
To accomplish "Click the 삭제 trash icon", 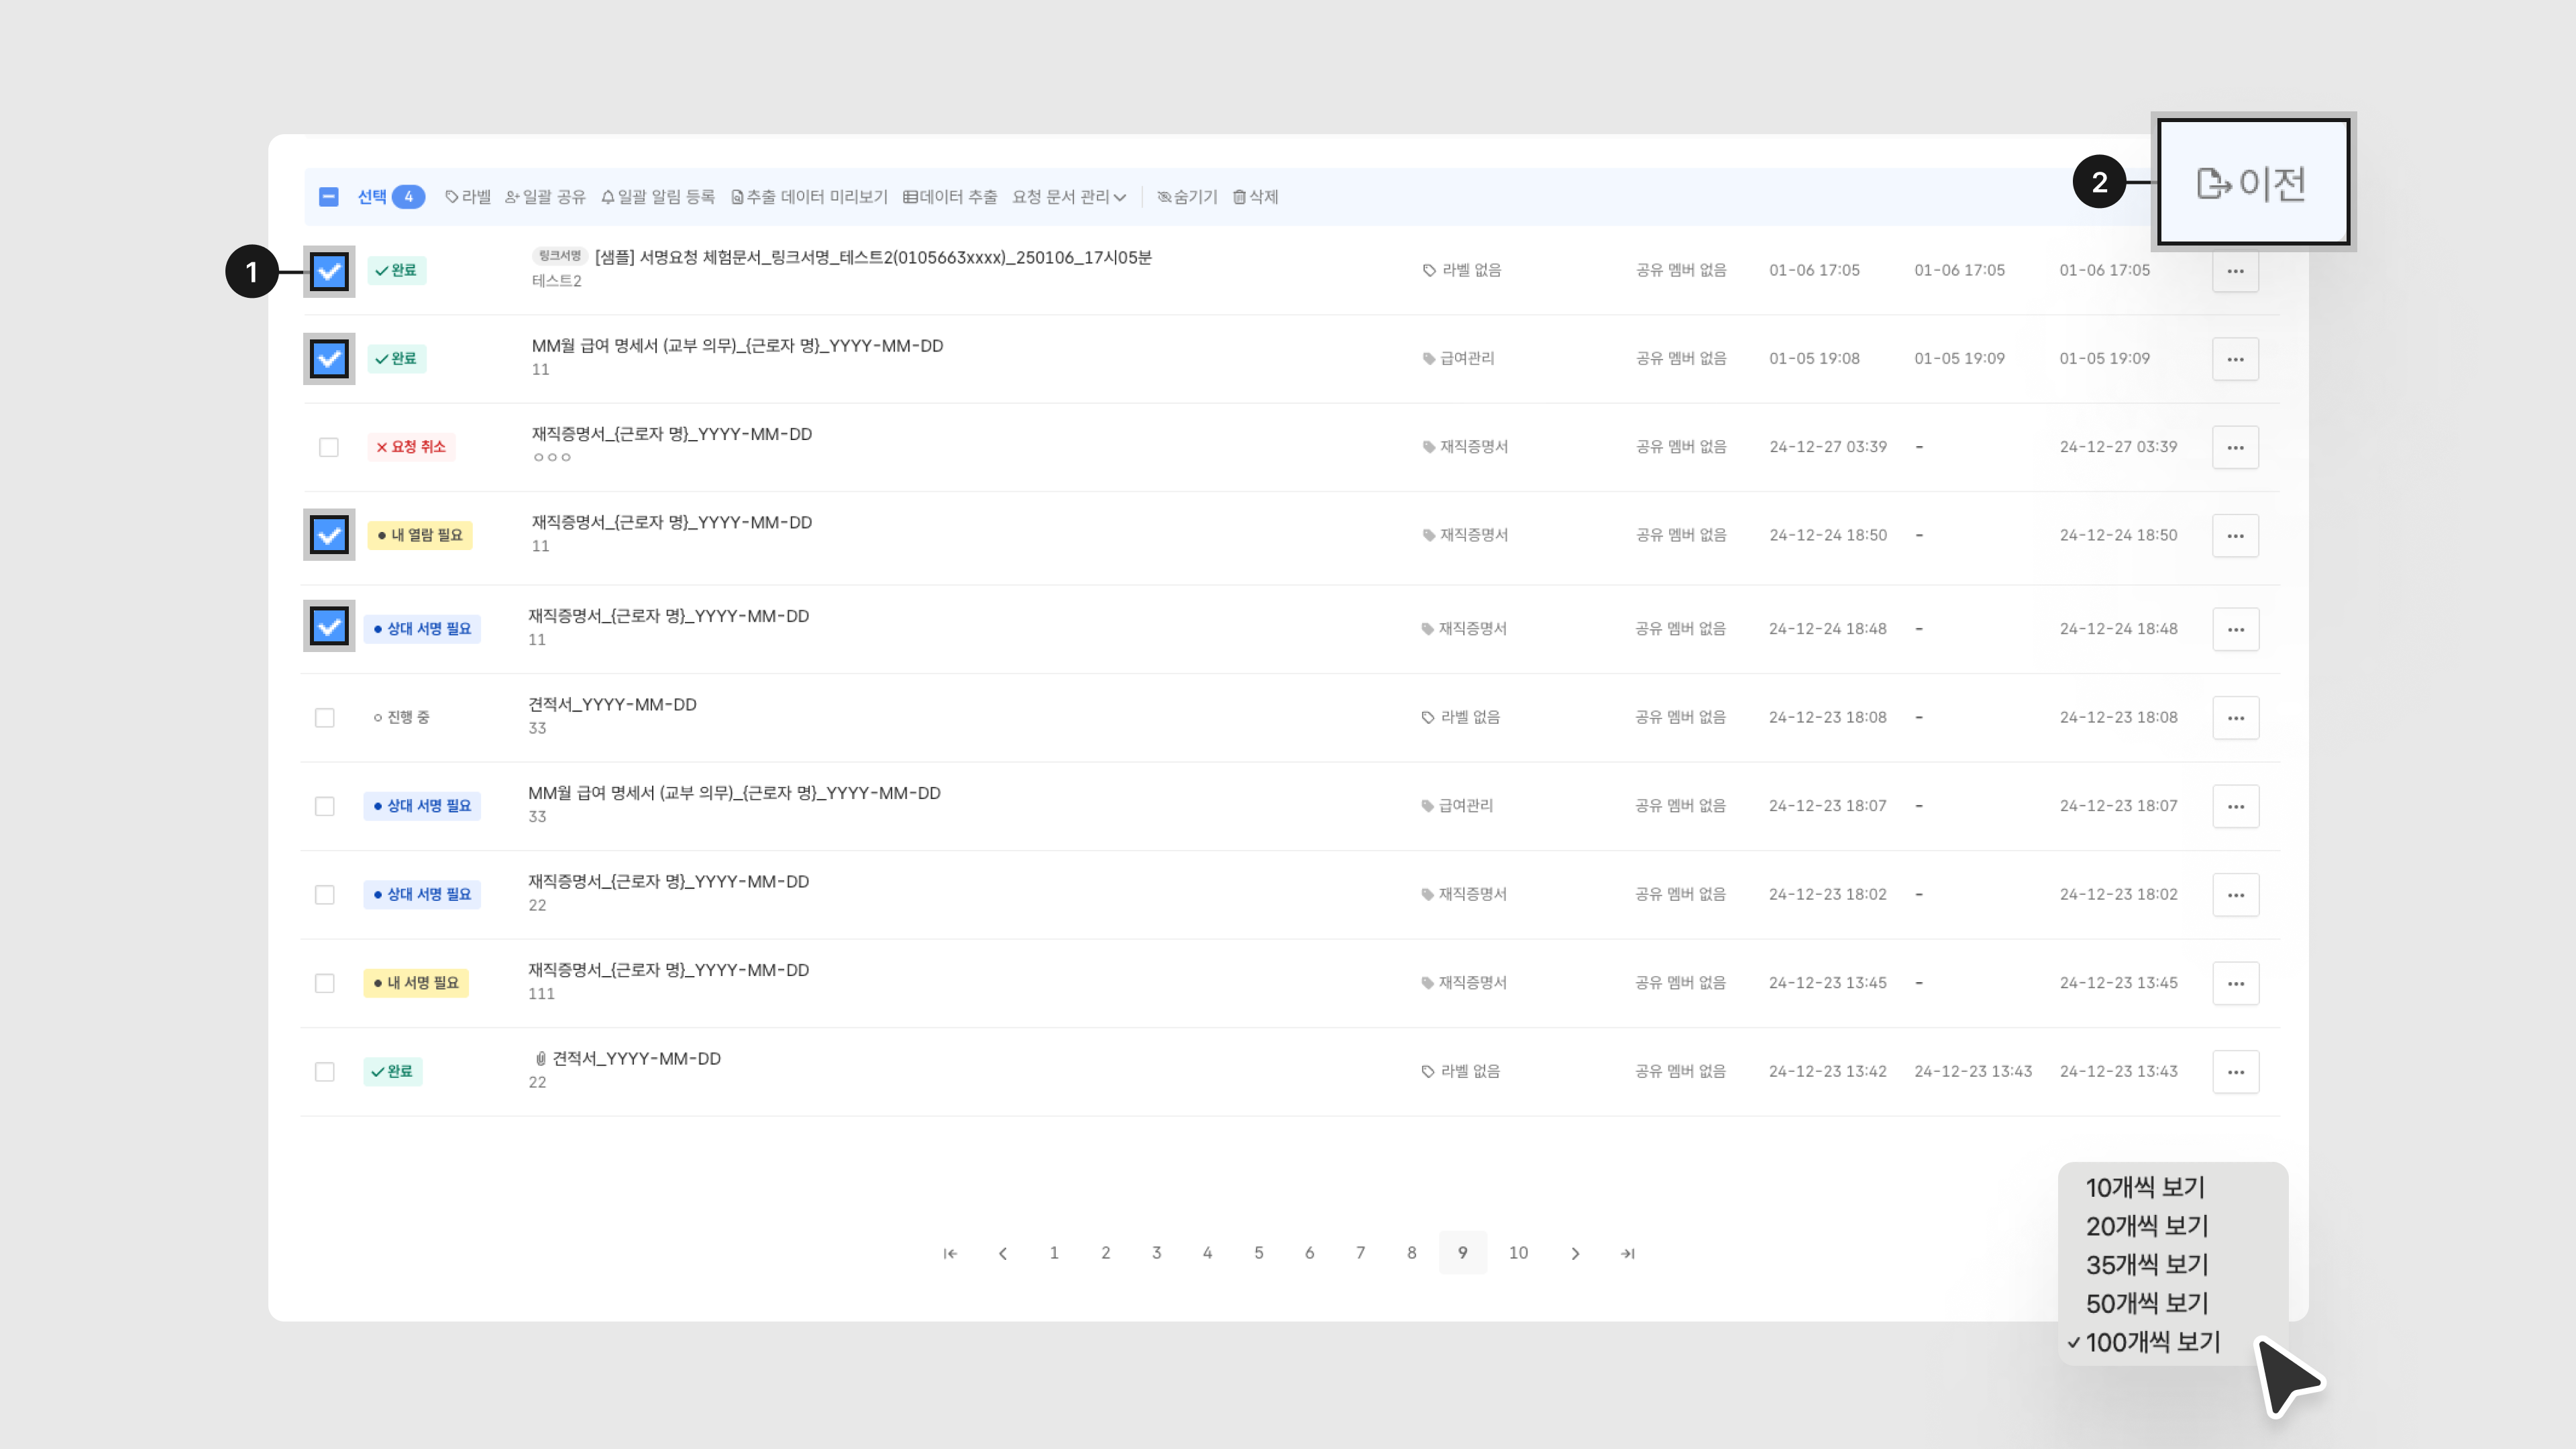I will pos(1239,197).
